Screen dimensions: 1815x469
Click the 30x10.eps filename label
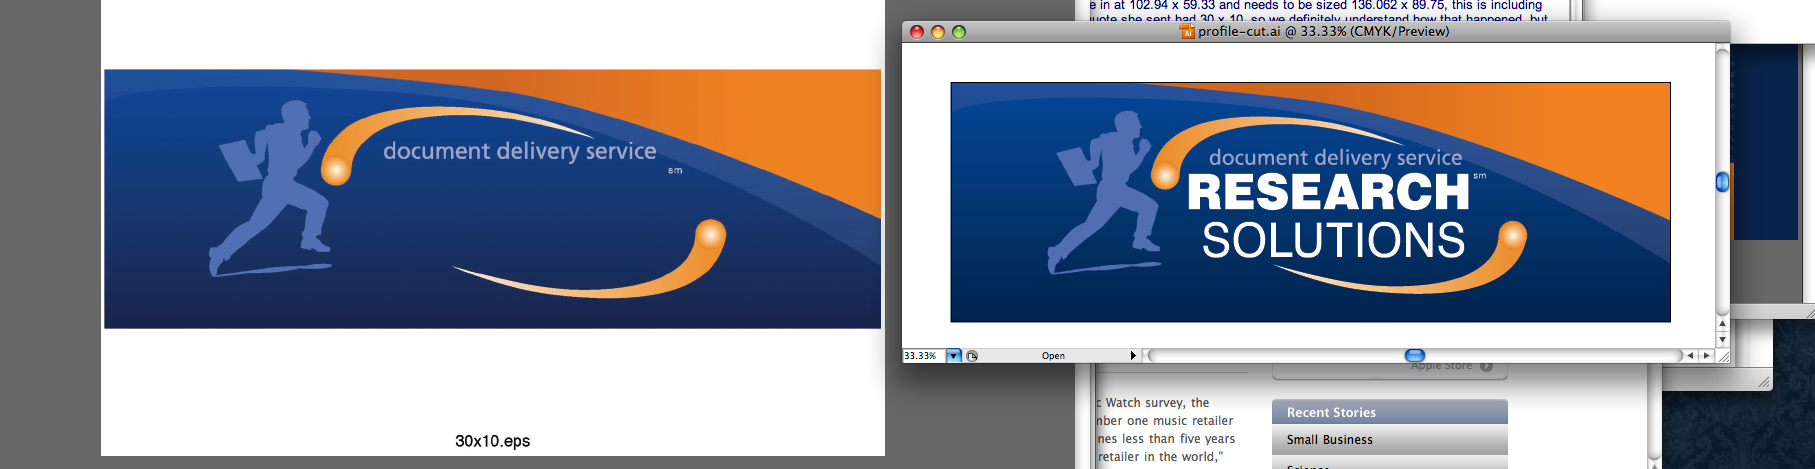(x=493, y=441)
